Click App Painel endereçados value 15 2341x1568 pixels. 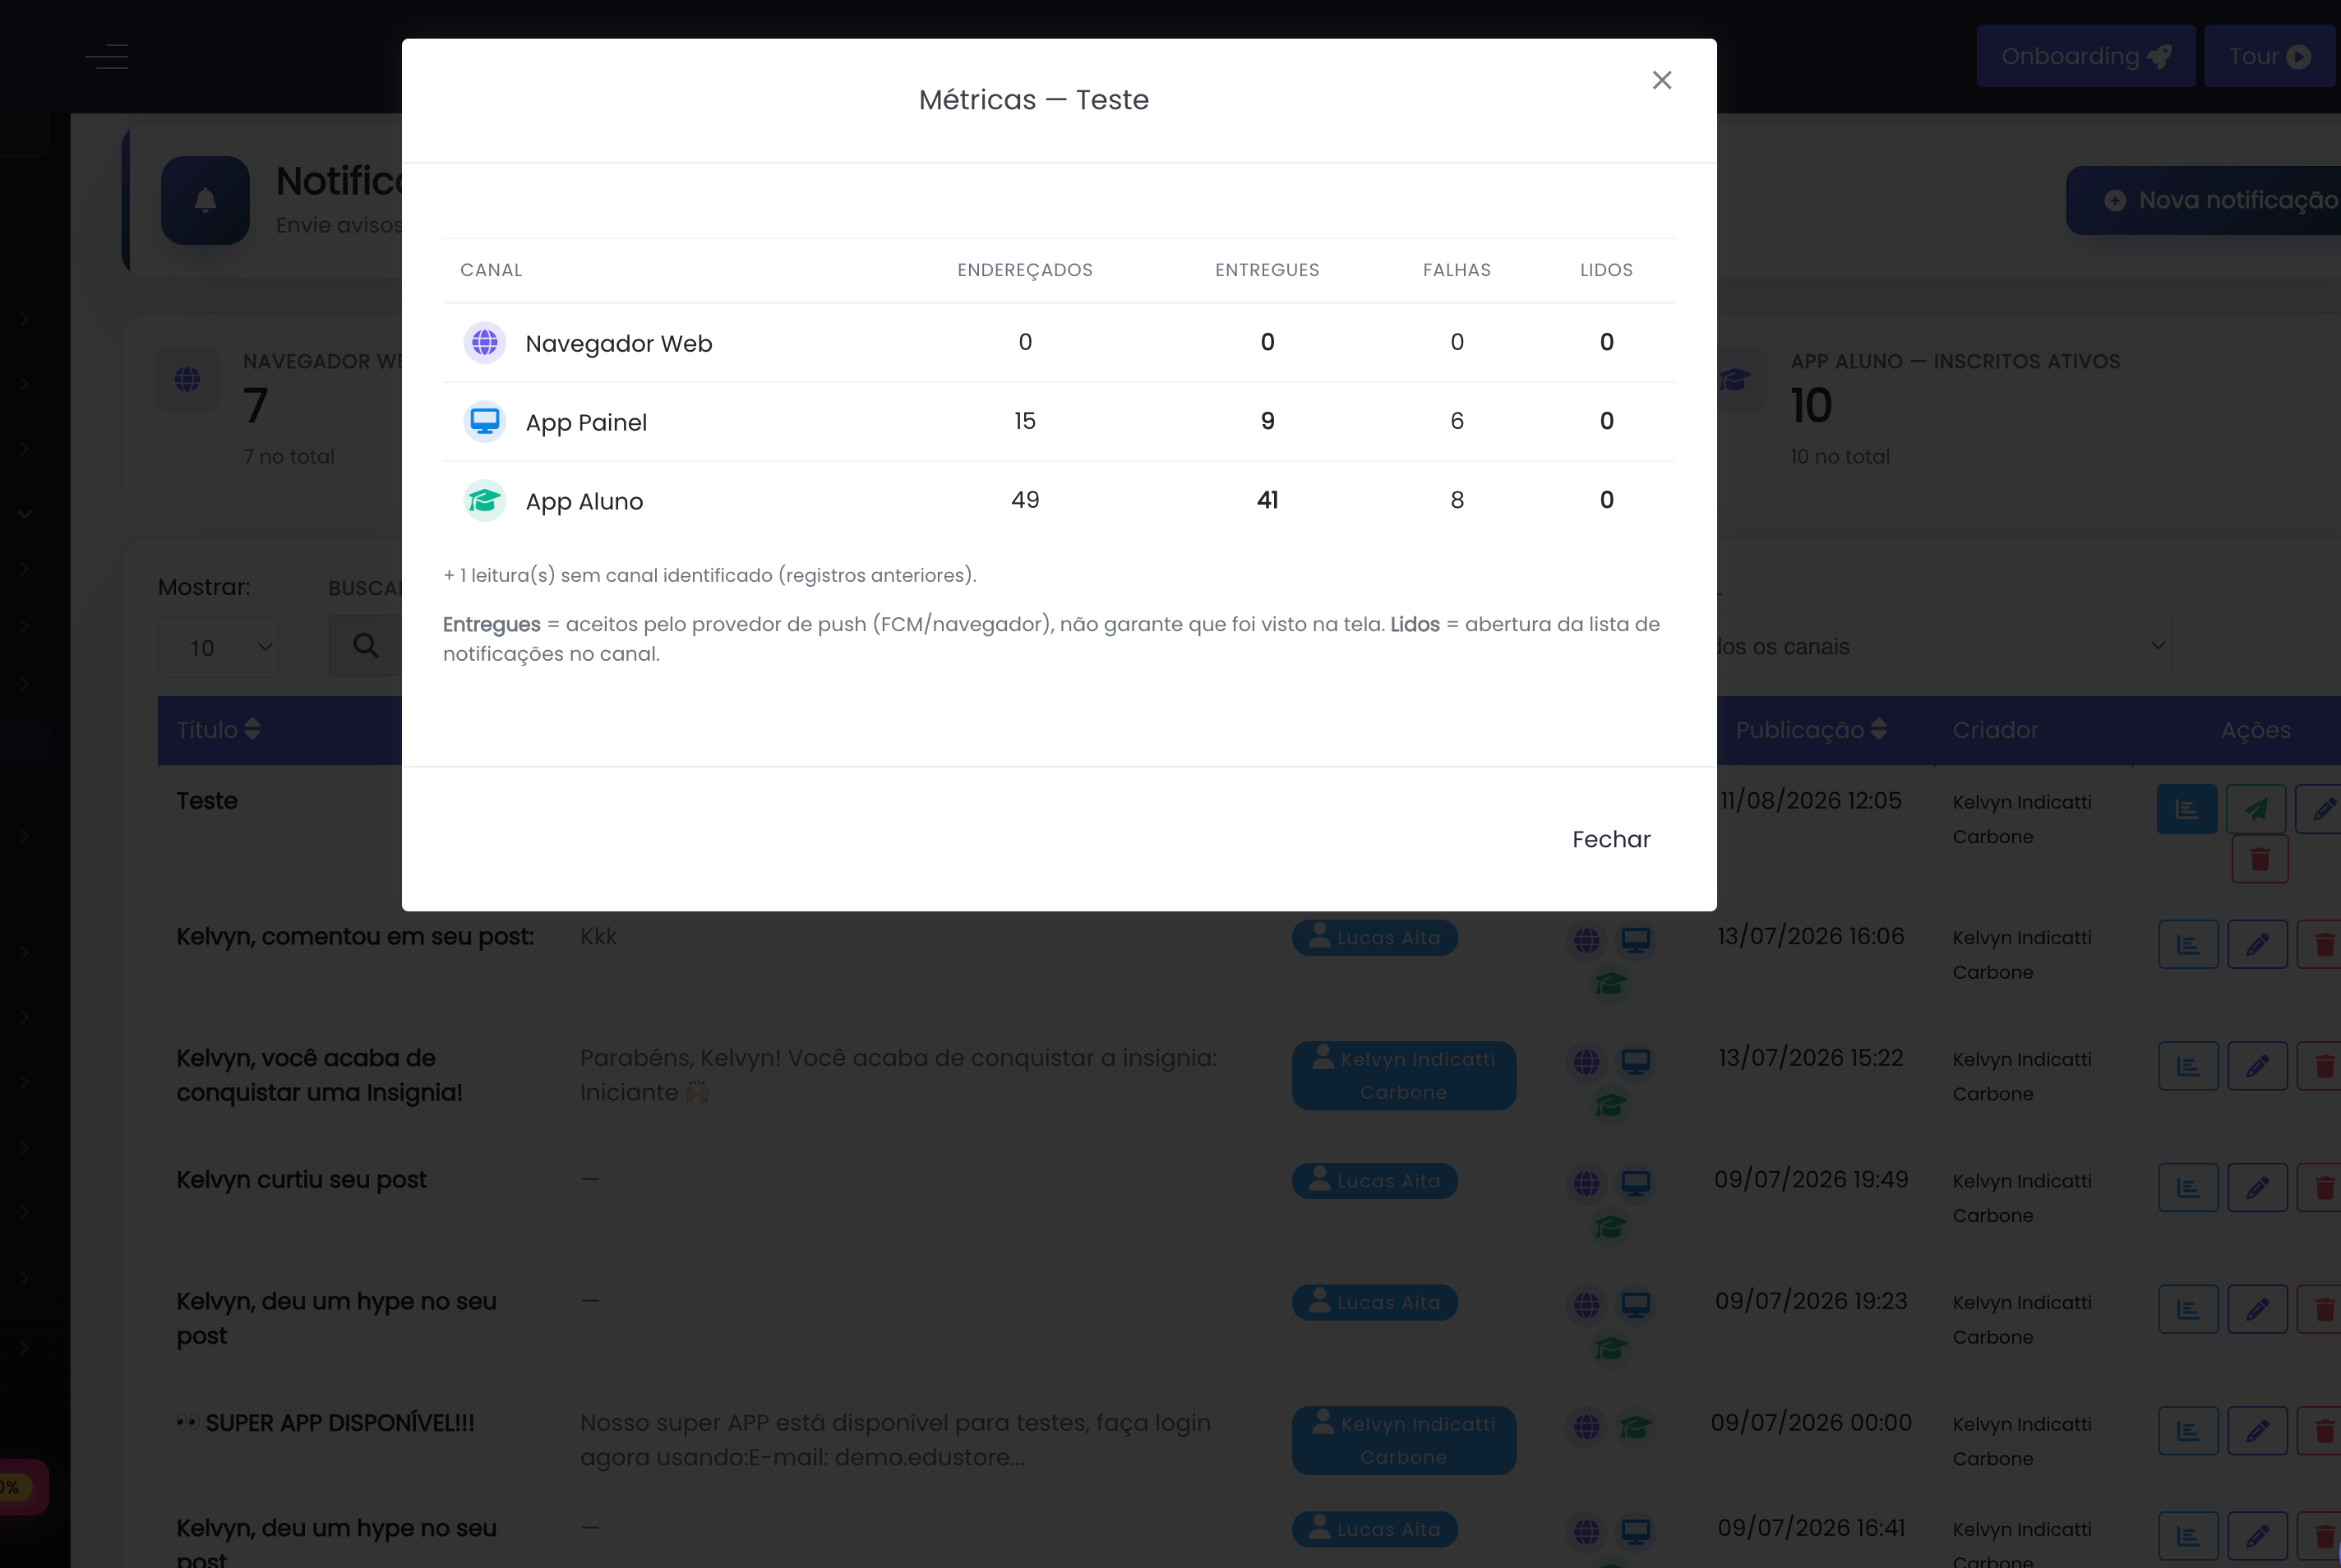pyautogui.click(x=1025, y=421)
